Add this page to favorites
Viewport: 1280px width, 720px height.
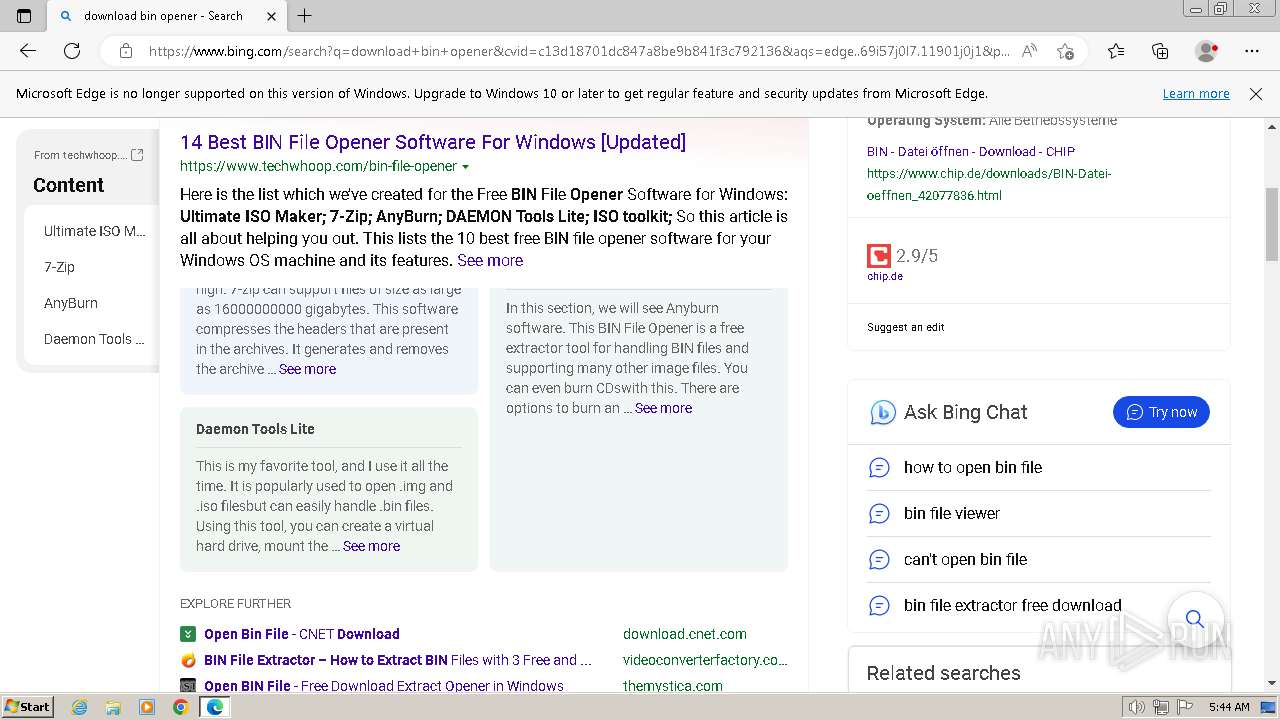(x=1065, y=51)
